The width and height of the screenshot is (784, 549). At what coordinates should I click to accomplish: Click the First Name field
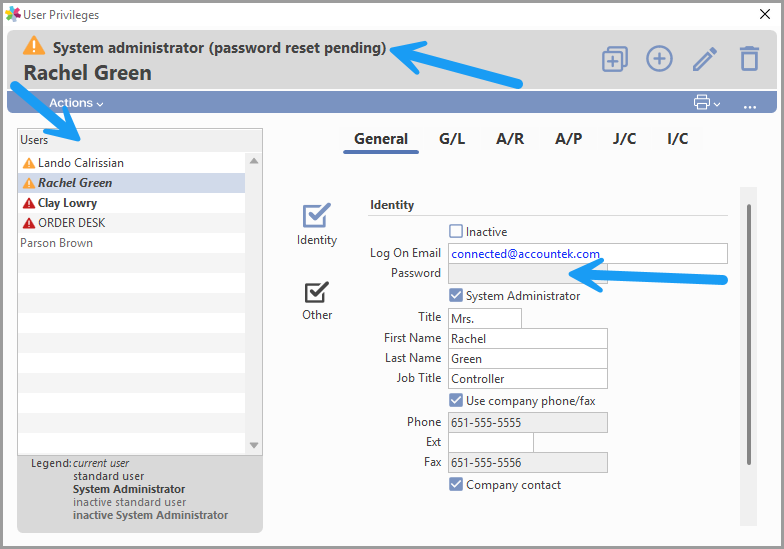[528, 338]
